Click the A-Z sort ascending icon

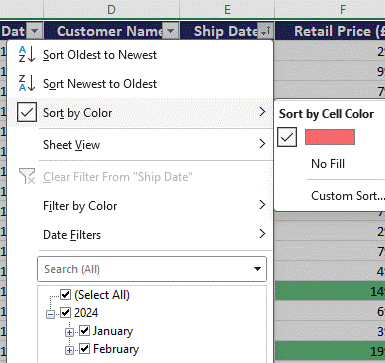tap(26, 55)
